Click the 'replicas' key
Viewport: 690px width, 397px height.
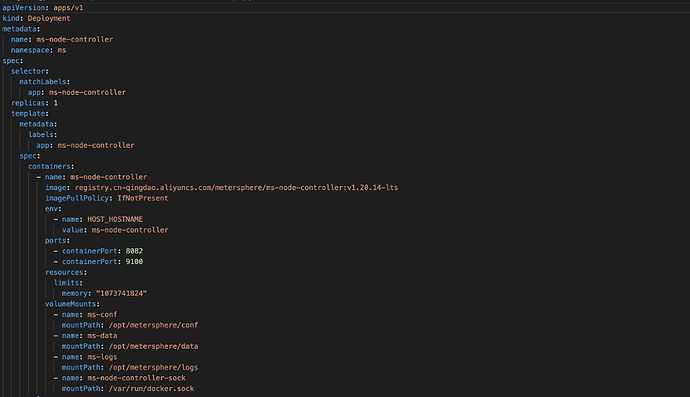(28, 103)
